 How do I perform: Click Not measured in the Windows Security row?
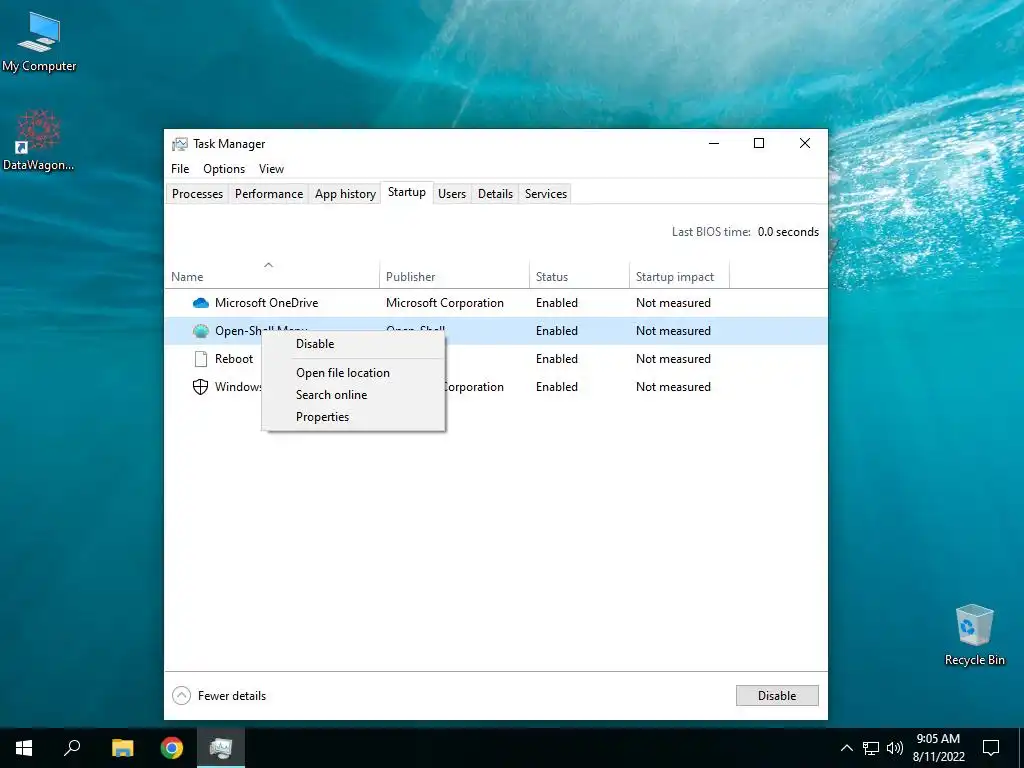click(673, 387)
